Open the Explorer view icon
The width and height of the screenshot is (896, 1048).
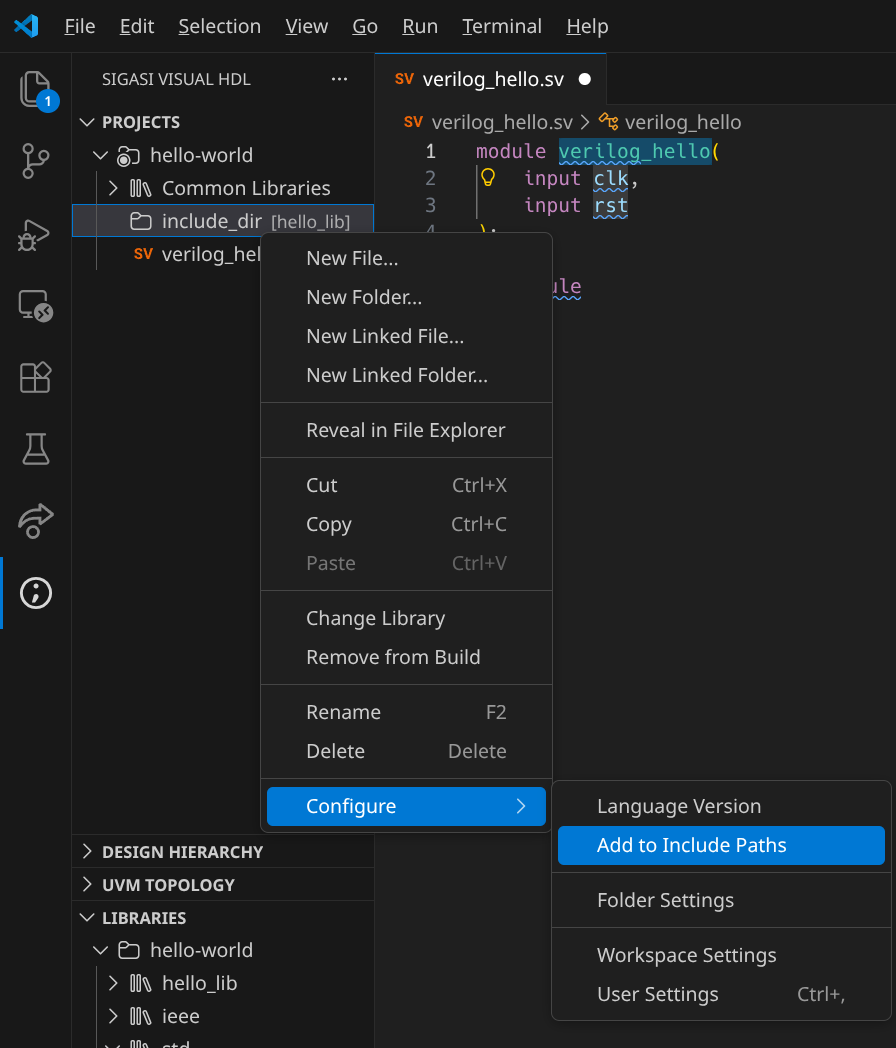click(x=35, y=90)
